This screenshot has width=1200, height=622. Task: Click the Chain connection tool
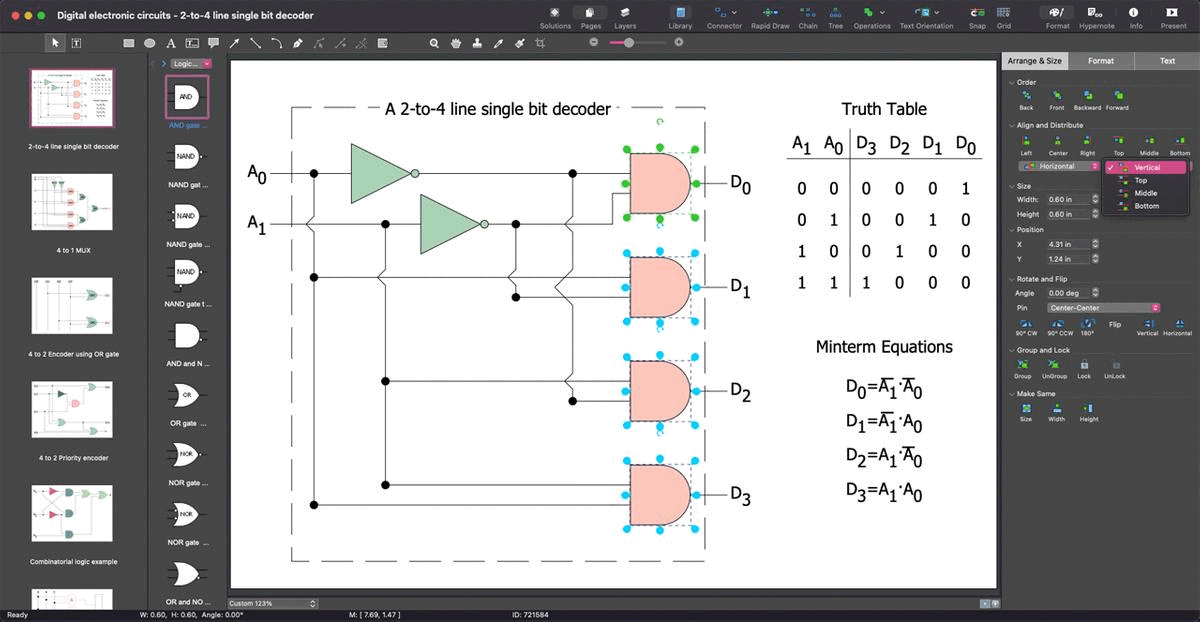[x=808, y=17]
